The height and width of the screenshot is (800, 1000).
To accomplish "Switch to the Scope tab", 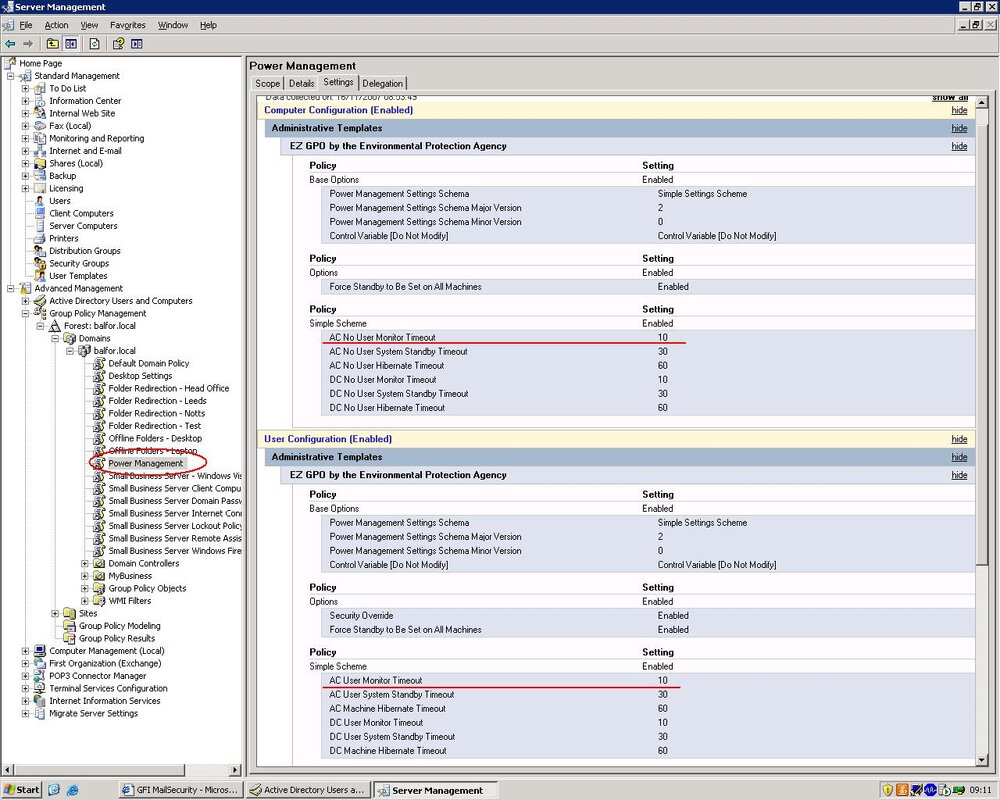I will [267, 83].
